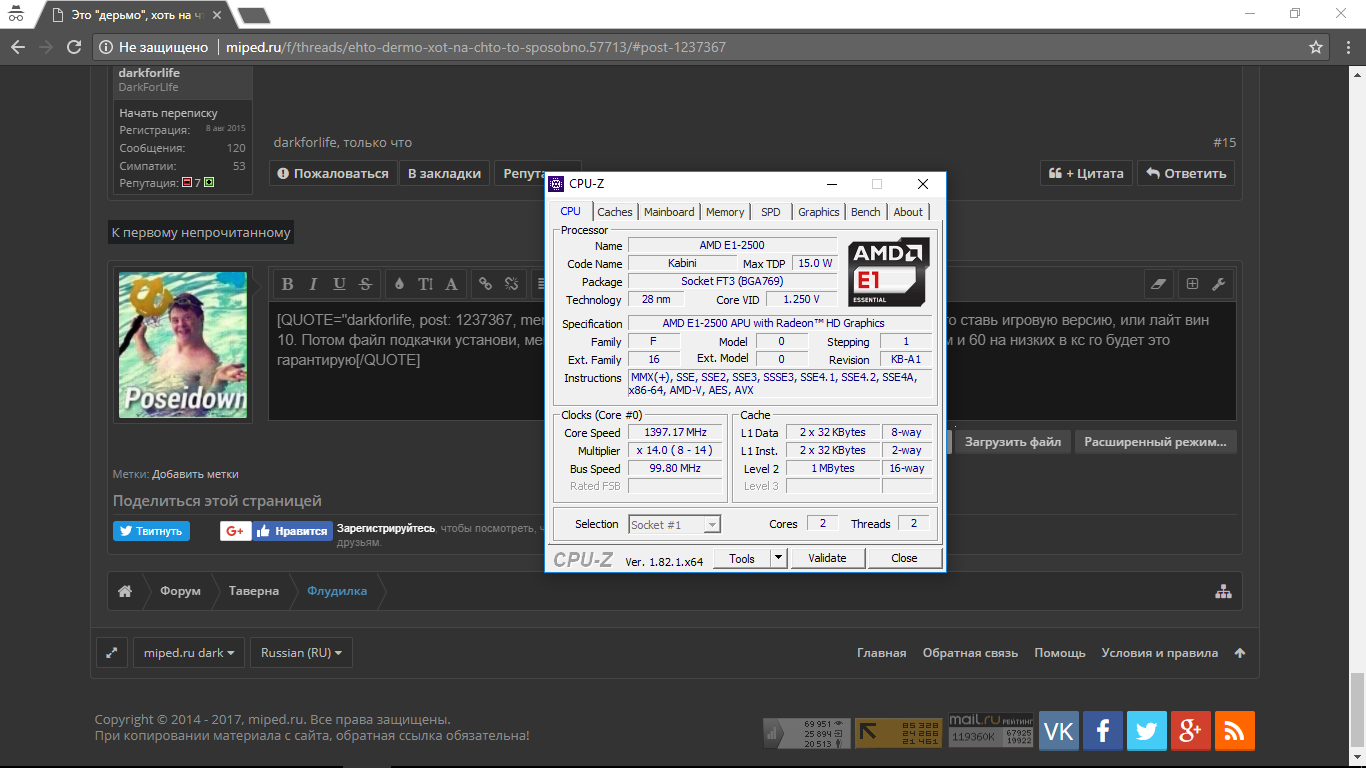
Task: Switch to the Mainboard tab in CPU-Z
Action: tap(669, 212)
